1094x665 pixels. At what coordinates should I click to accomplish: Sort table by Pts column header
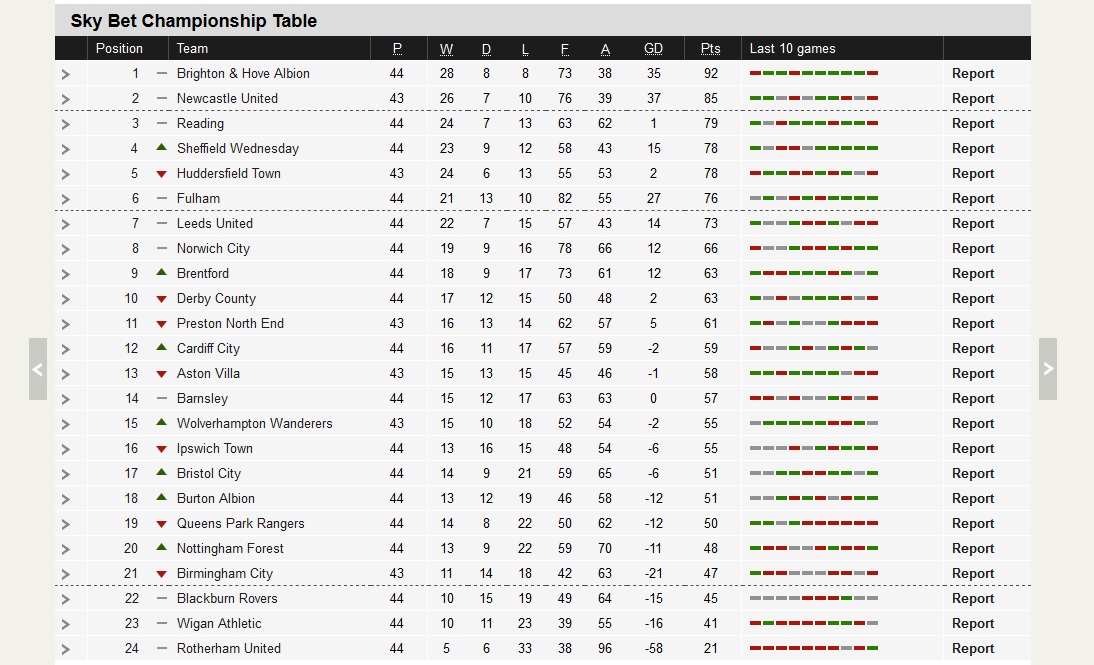click(x=710, y=48)
